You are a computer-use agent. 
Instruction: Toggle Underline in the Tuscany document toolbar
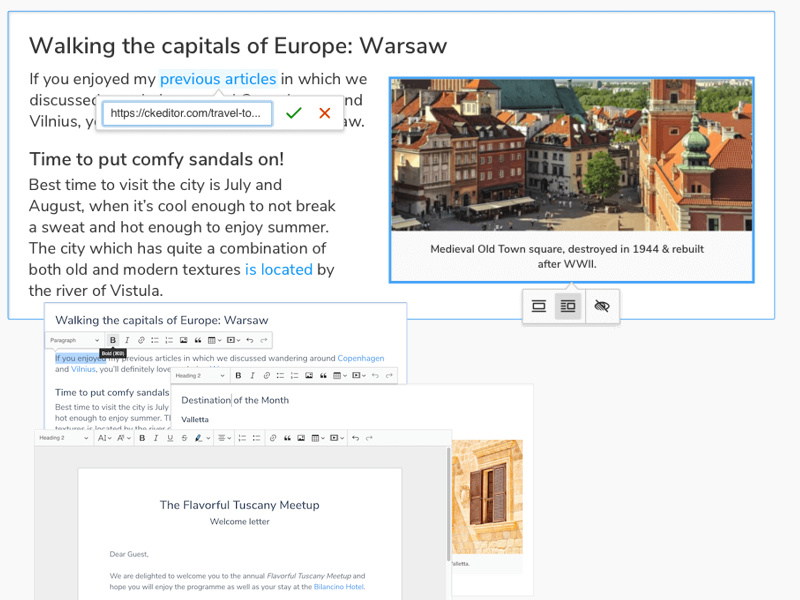click(170, 438)
